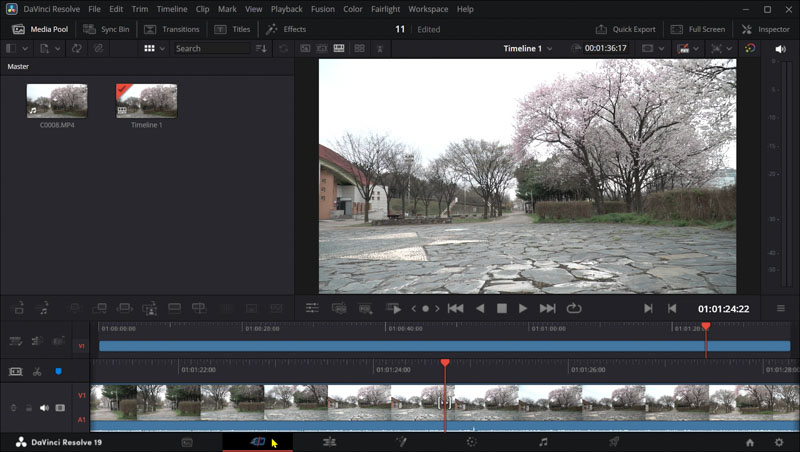
Task: Click the media pool Search field
Action: (211, 48)
